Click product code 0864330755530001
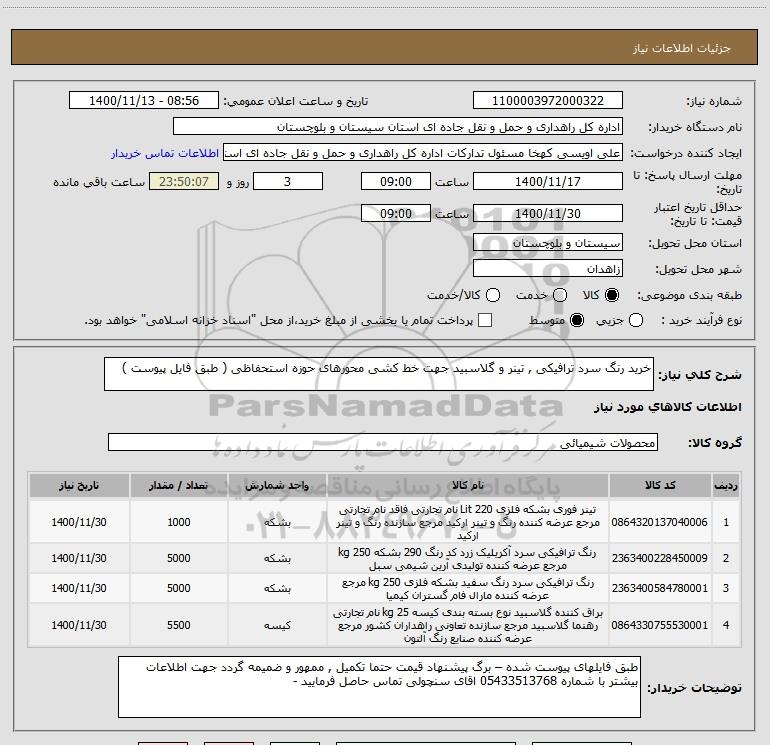The height and width of the screenshot is (745, 770). pyautogui.click(x=660, y=625)
